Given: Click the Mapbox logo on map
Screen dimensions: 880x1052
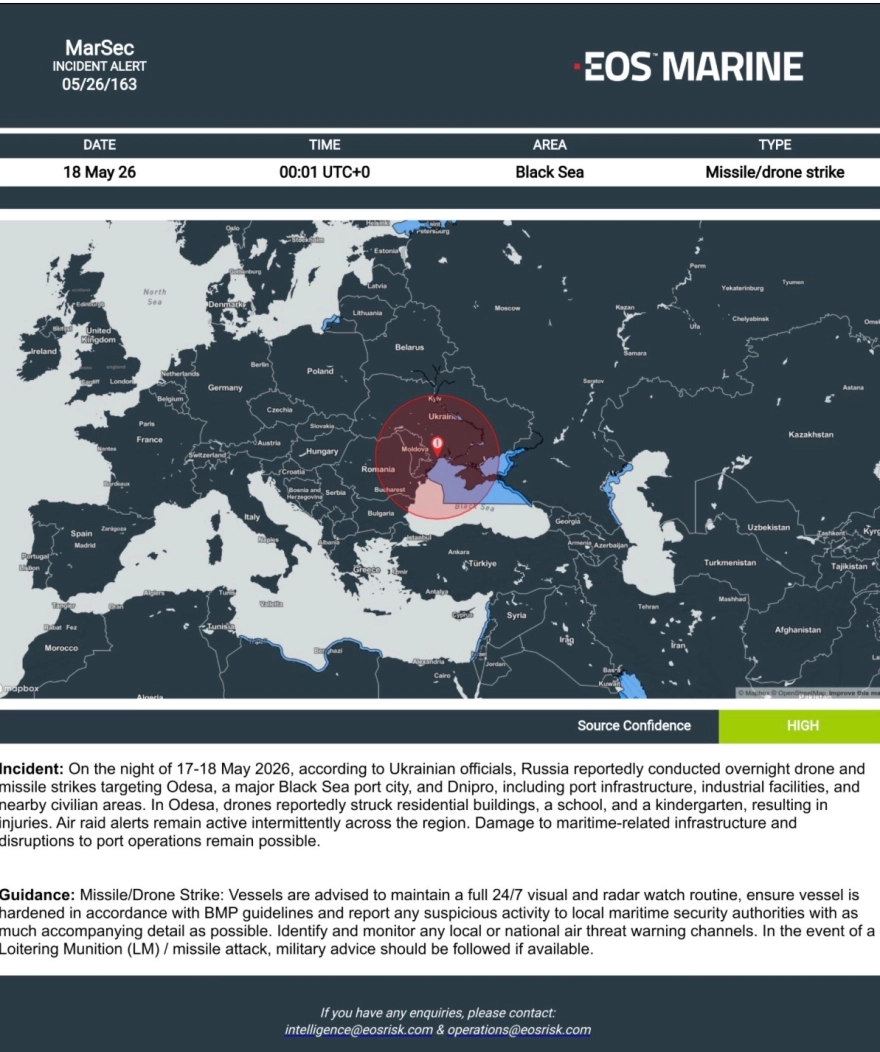Looking at the screenshot, I should coord(19,688).
